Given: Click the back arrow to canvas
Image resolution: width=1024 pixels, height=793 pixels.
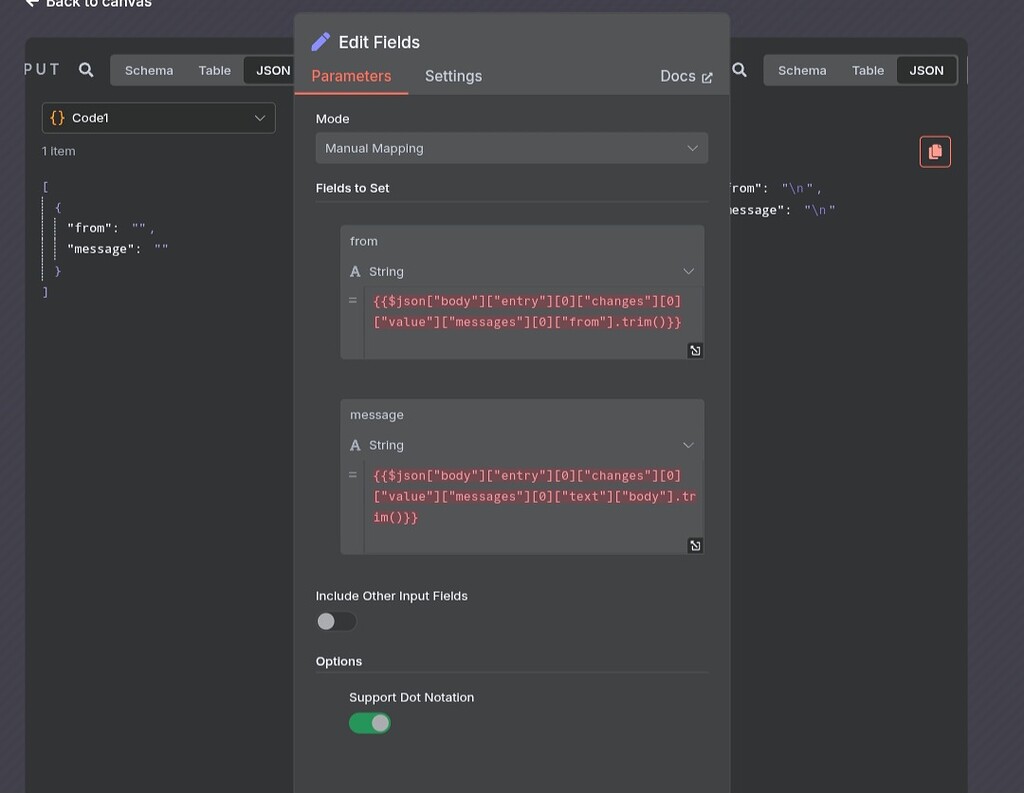Looking at the screenshot, I should [x=32, y=4].
